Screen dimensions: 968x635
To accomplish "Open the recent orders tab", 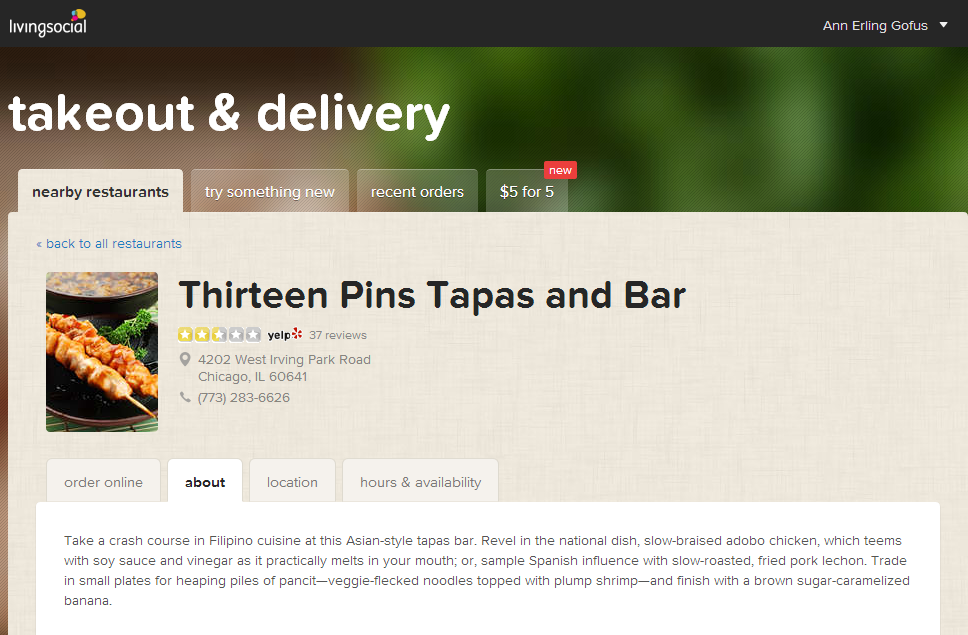I will 417,191.
